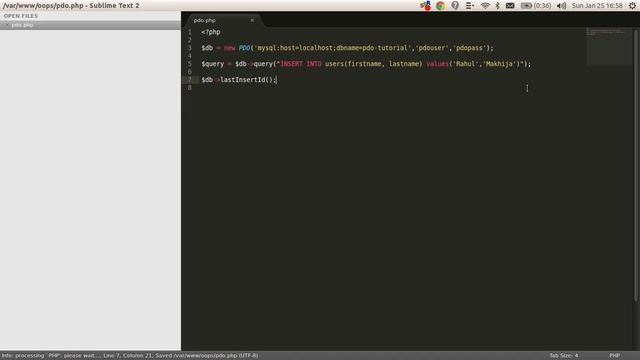Viewport: 640px width, 360px height.
Task: Open the mail messaging indicator
Action: pyautogui.click(x=510, y=6)
